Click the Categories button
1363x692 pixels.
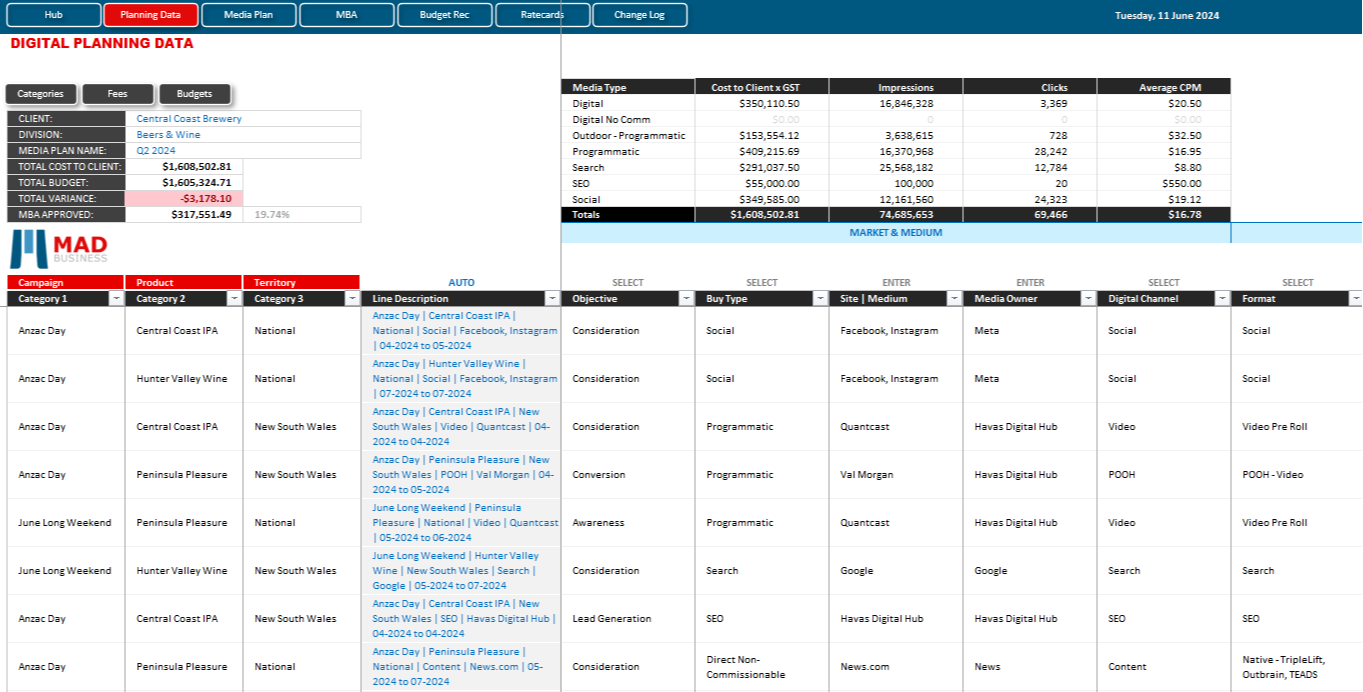click(41, 94)
